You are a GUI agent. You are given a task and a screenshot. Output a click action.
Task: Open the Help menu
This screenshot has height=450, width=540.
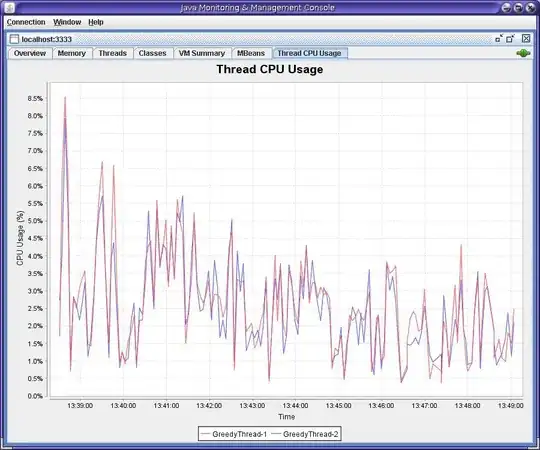(x=96, y=22)
